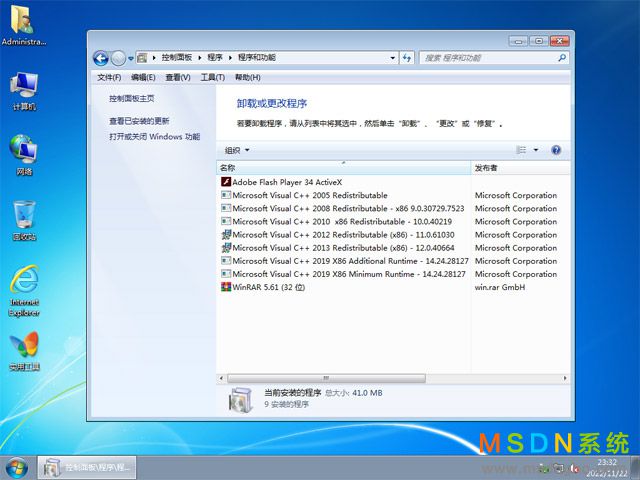Close the Programs and Features window
Viewport: 640px width, 480px height.
tap(559, 41)
